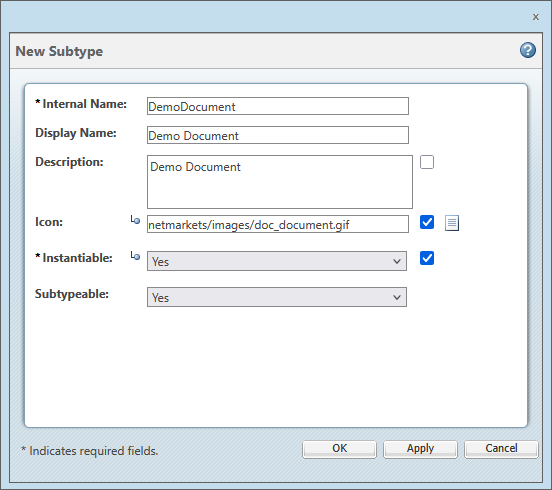Click into the Description text area
The width and height of the screenshot is (552, 490).
[280, 182]
